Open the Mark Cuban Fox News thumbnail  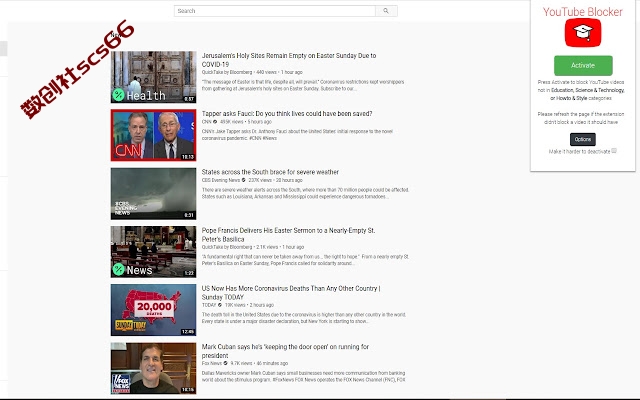click(153, 368)
